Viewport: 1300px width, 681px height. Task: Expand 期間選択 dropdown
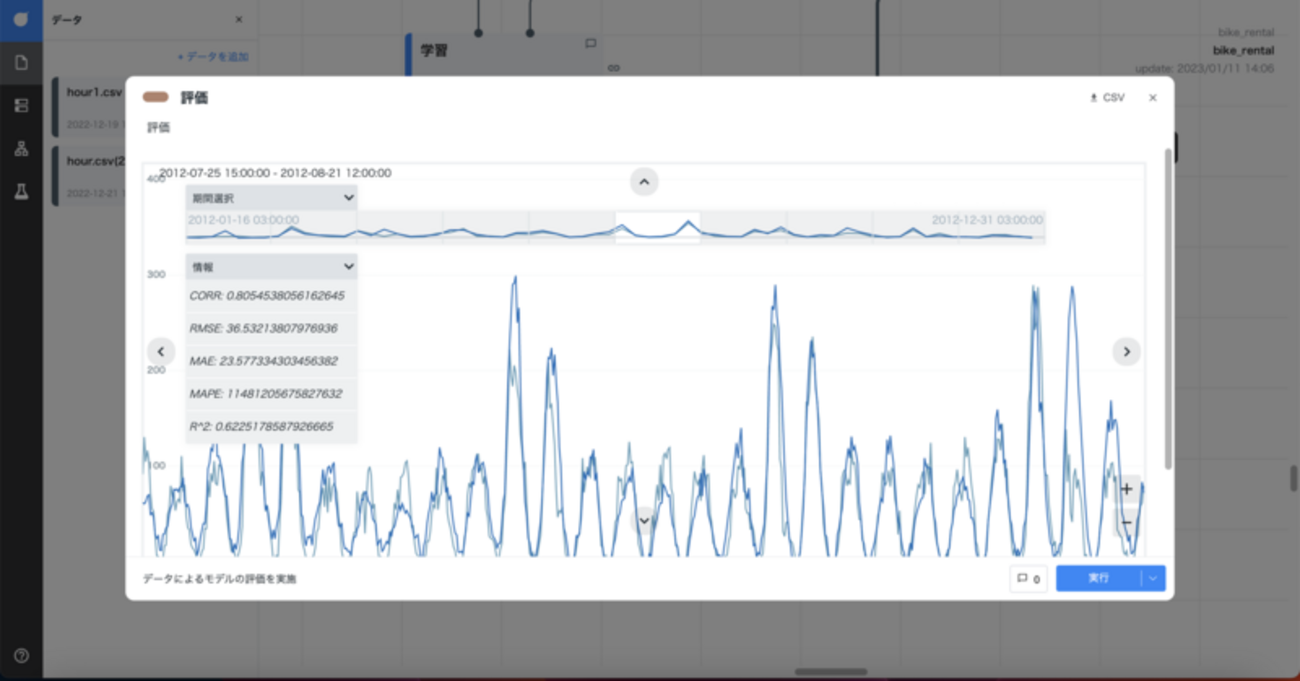tap(271, 198)
